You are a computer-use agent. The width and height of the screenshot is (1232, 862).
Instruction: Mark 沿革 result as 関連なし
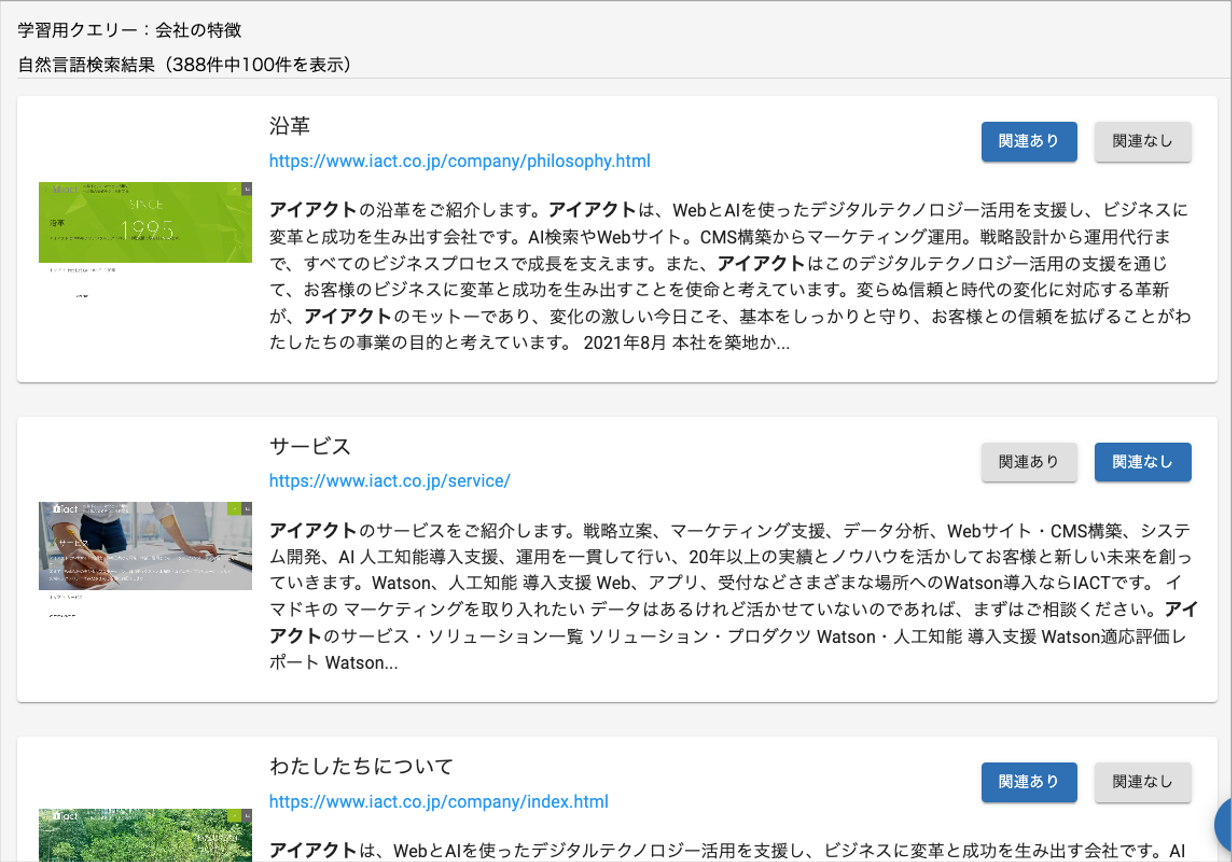(x=1143, y=142)
